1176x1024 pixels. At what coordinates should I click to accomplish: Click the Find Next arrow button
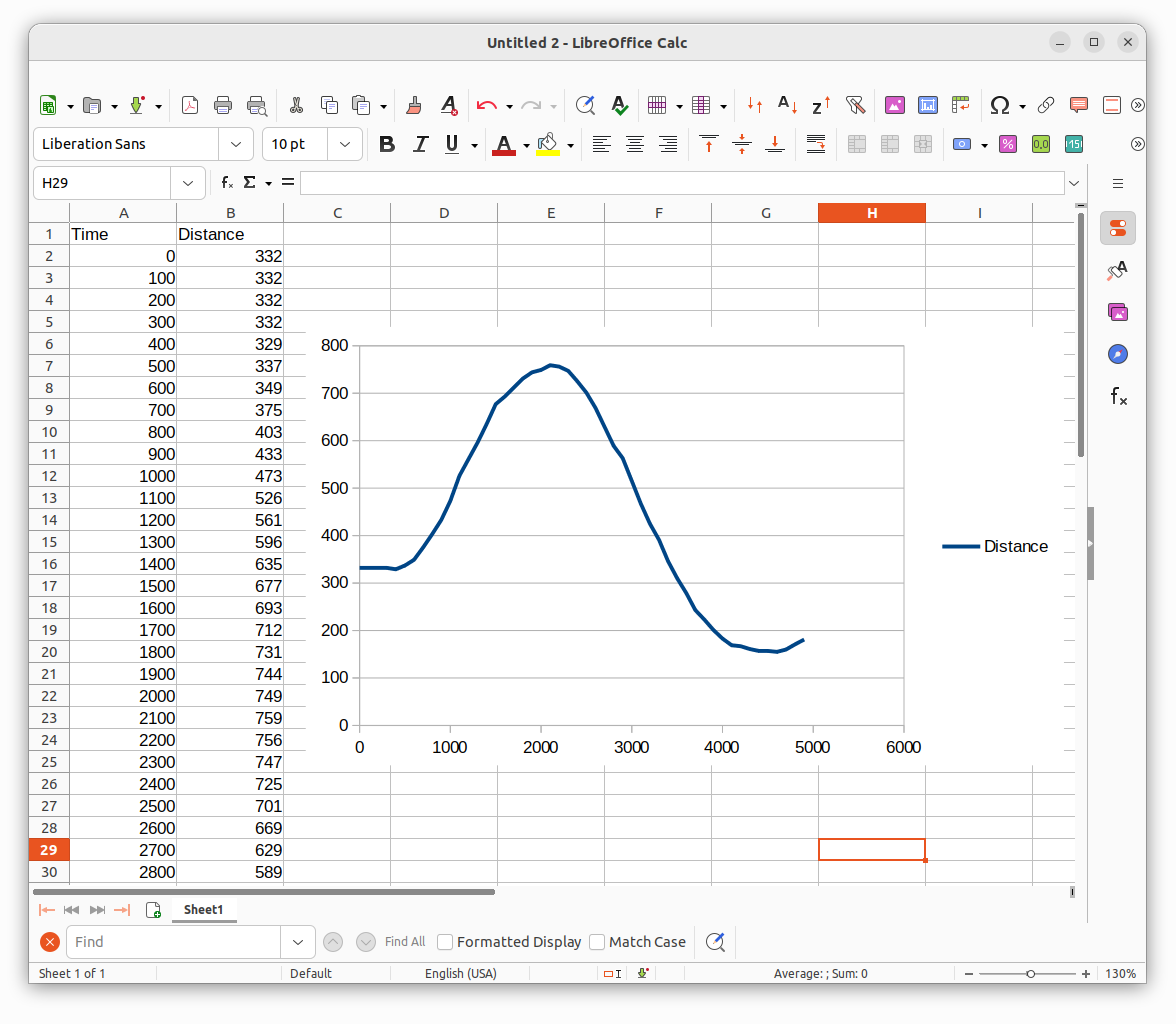pyautogui.click(x=365, y=942)
